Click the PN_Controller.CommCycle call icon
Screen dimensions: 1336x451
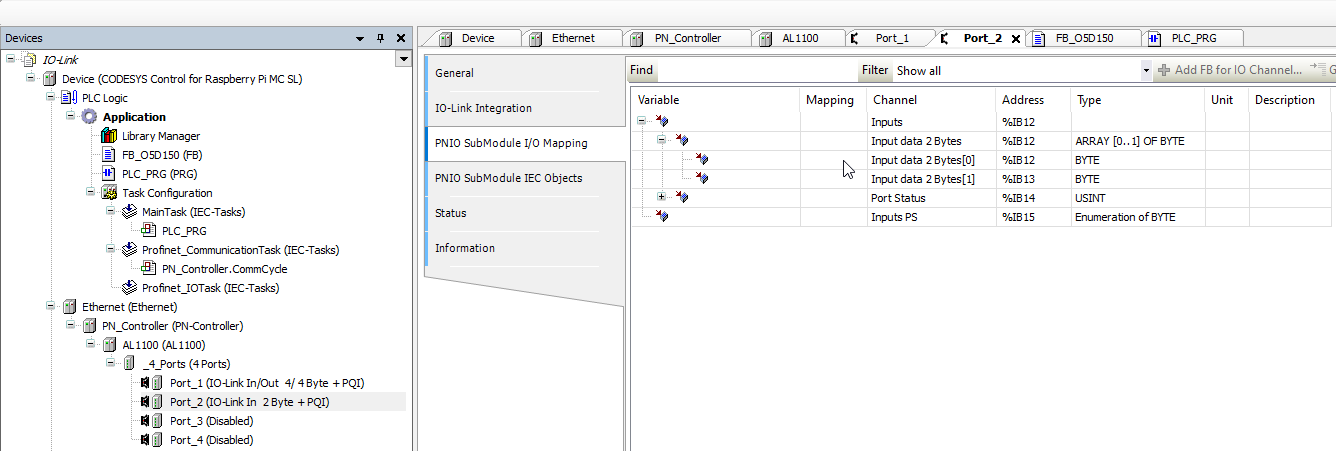click(x=149, y=269)
